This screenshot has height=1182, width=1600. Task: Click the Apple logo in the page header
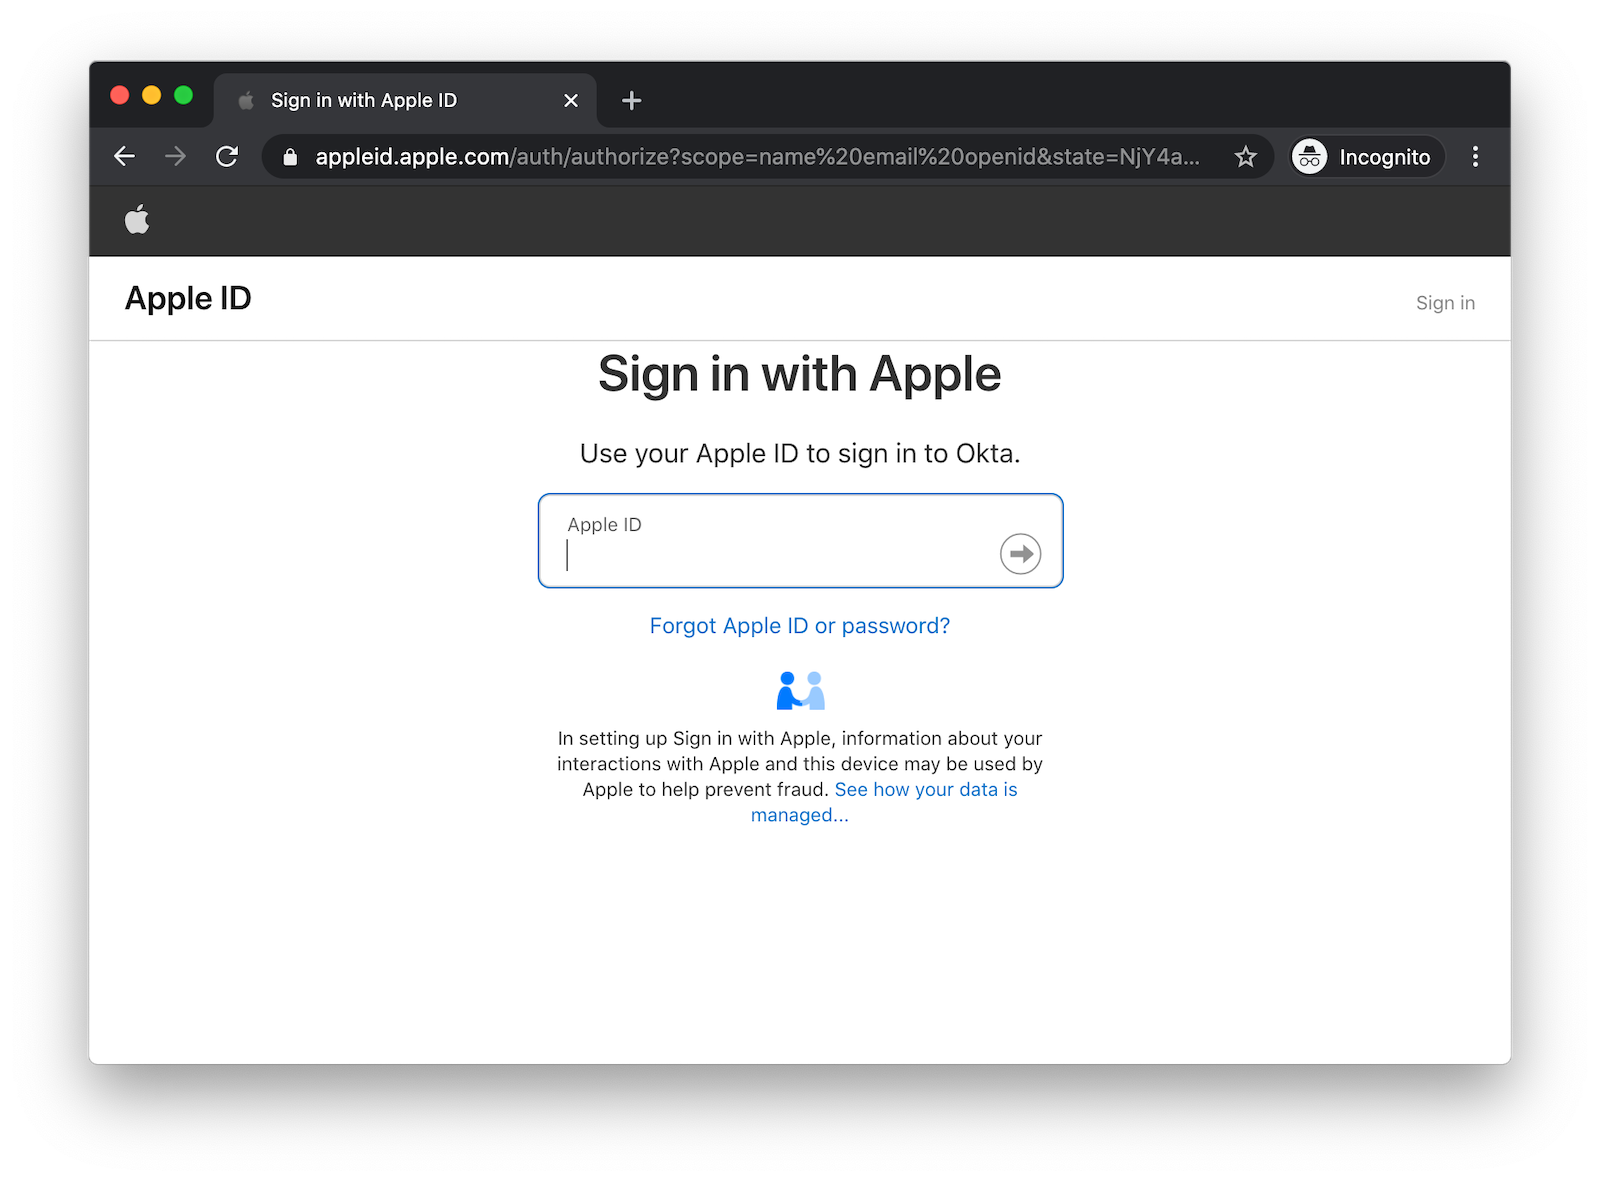point(137,219)
